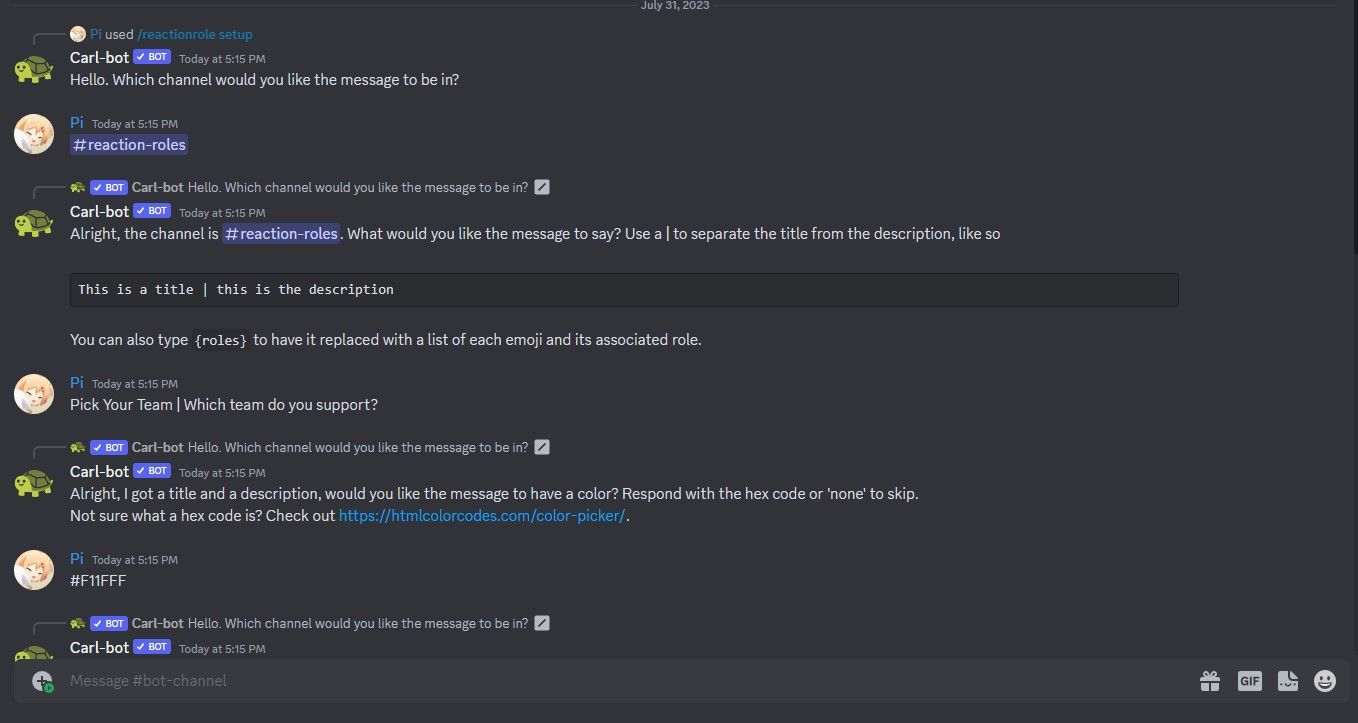Open the GIF picker
Screen dimensions: 1358x723
pyautogui.click(x=1249, y=681)
